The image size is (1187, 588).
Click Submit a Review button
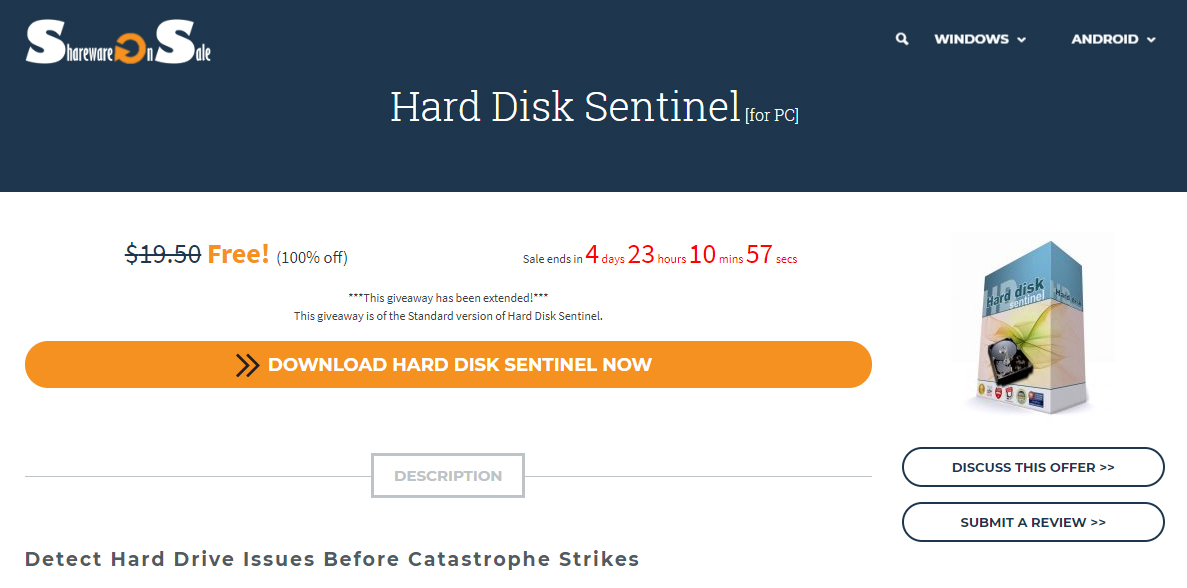(x=1033, y=522)
